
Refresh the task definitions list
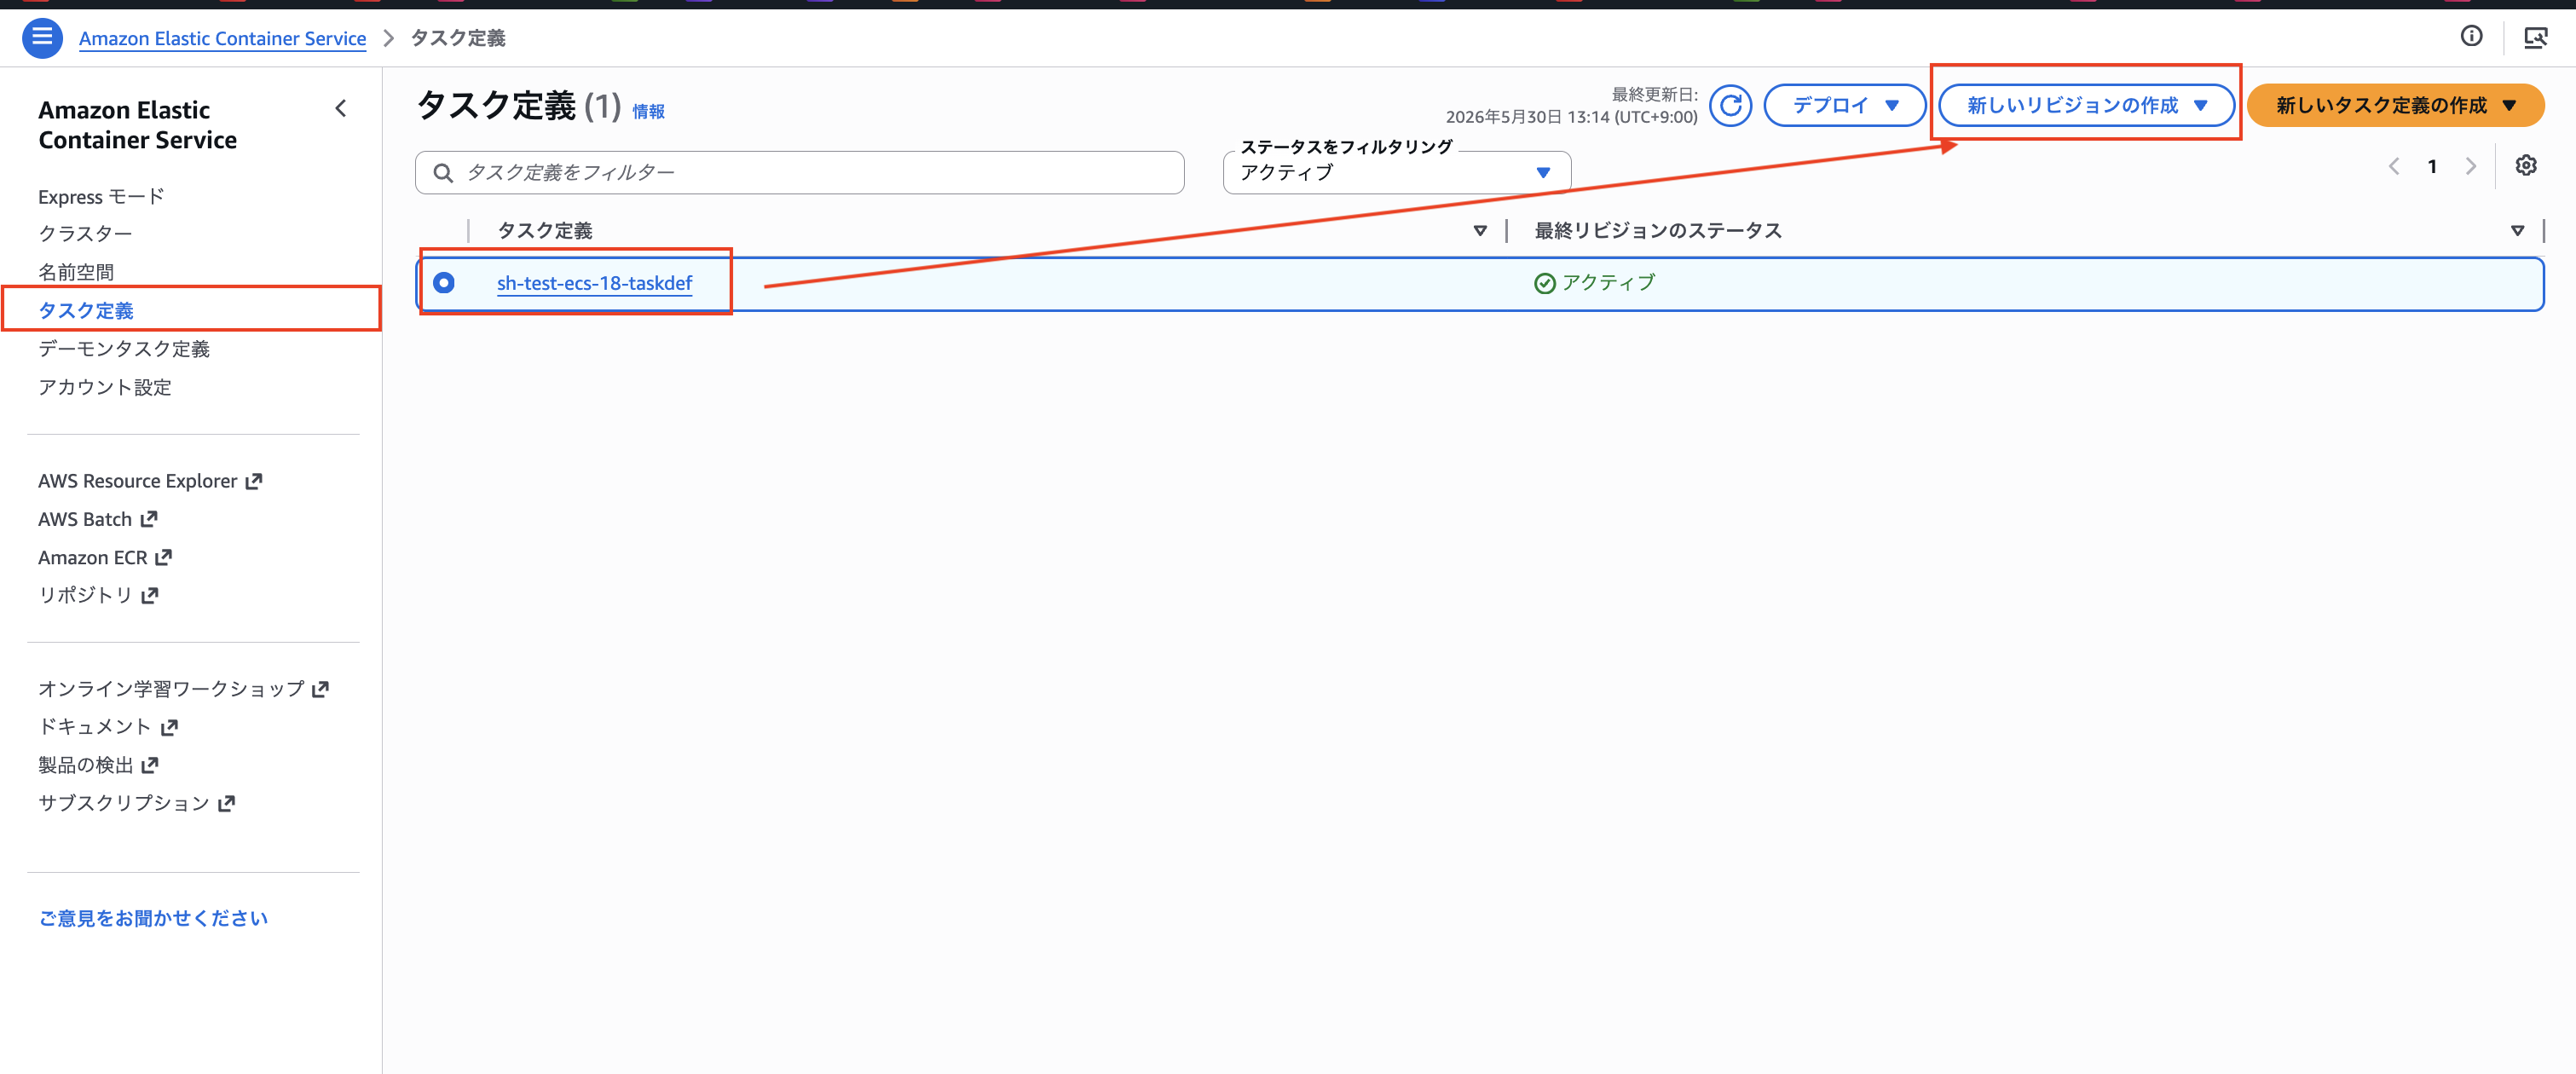coord(1730,105)
